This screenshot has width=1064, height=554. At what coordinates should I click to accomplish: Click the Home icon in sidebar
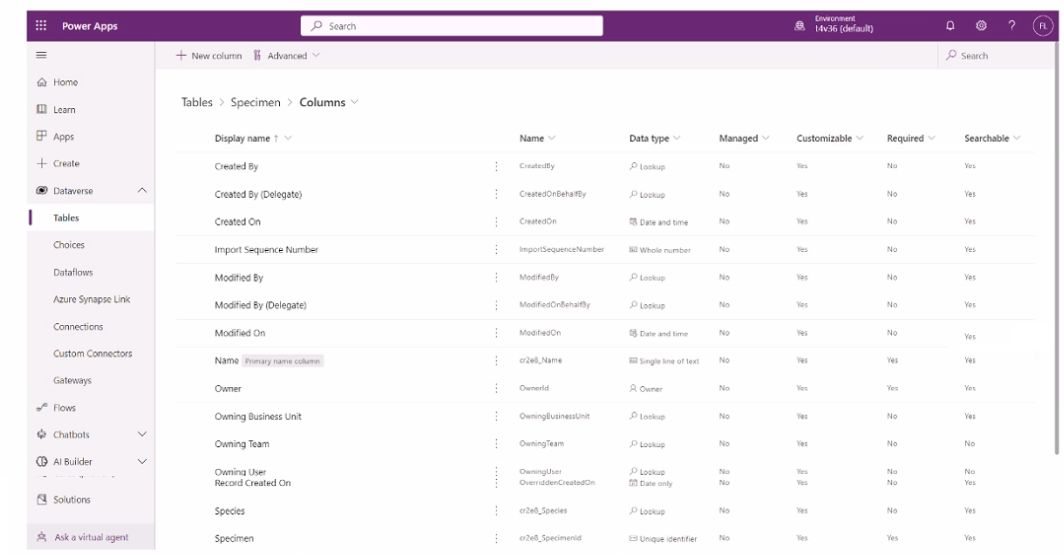coord(41,82)
